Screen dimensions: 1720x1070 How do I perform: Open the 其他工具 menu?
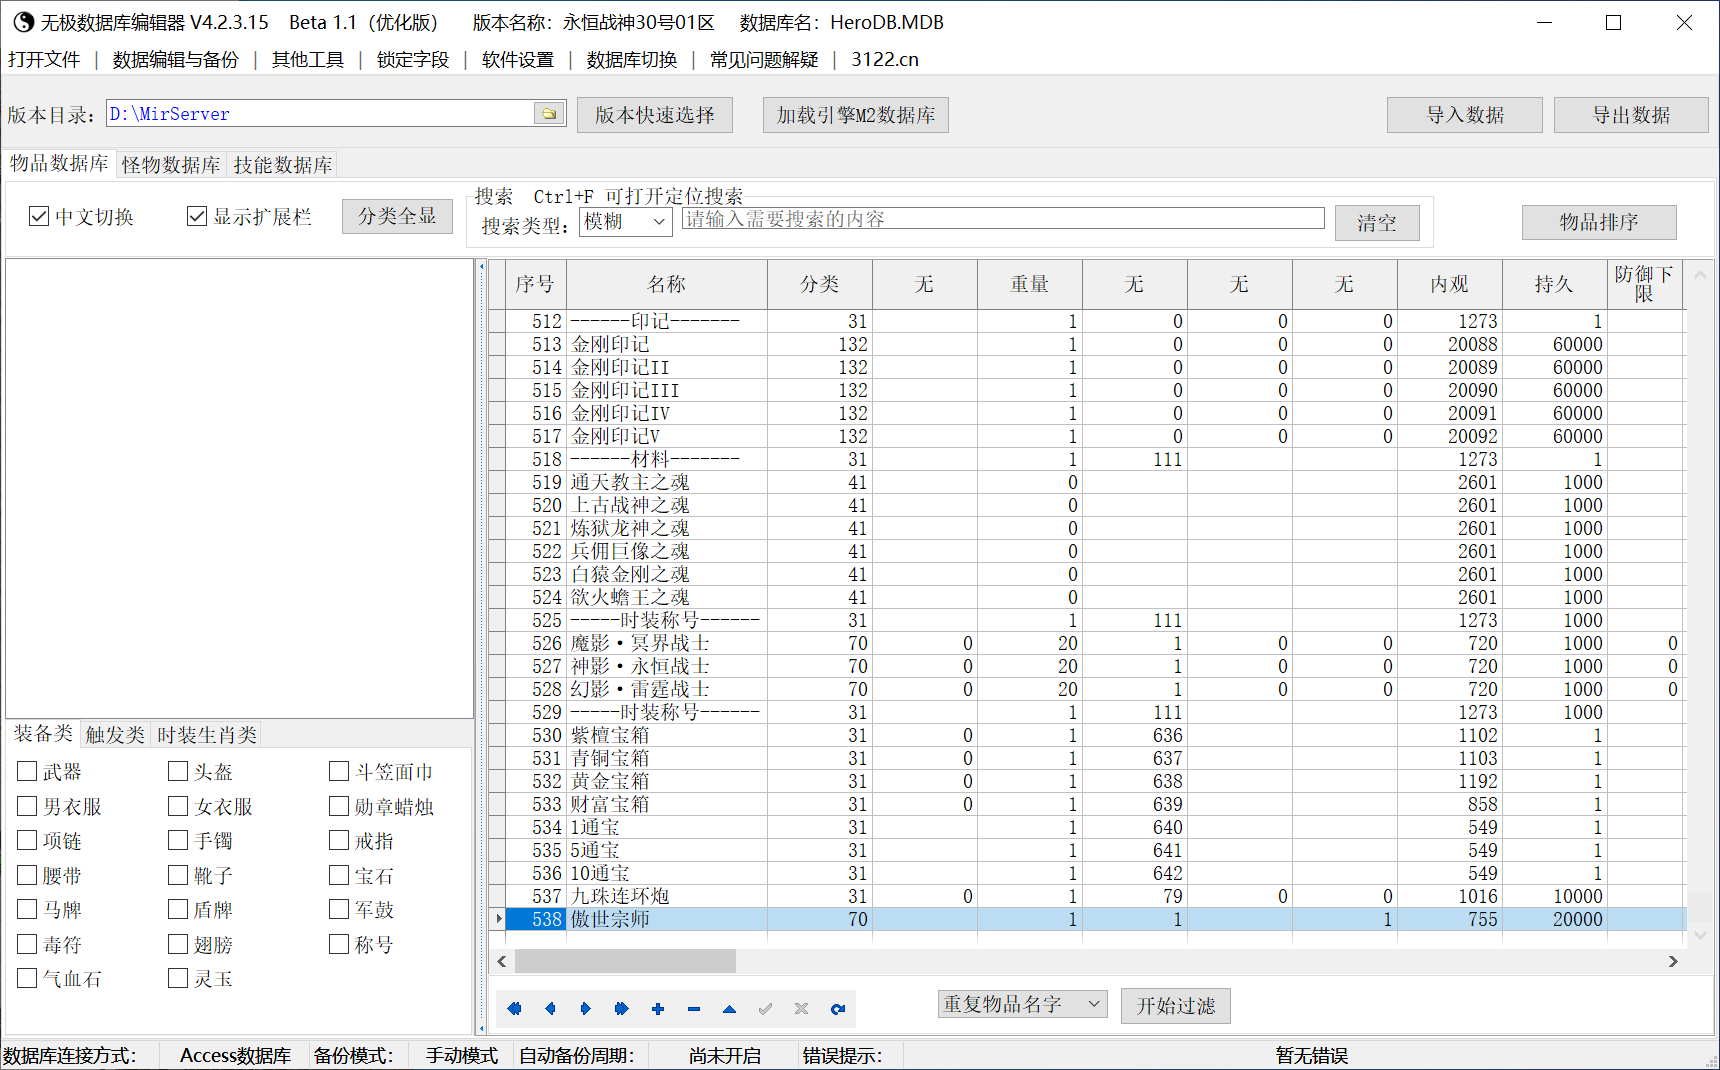(308, 60)
